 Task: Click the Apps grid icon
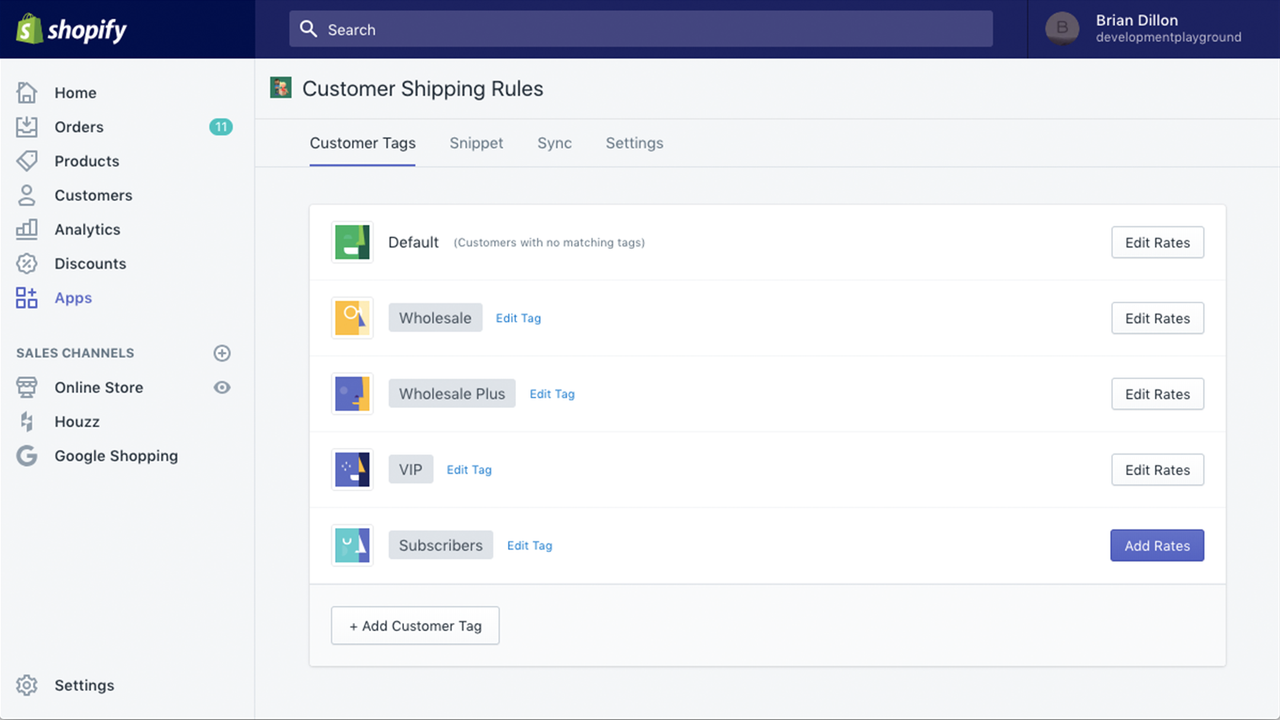coord(27,298)
